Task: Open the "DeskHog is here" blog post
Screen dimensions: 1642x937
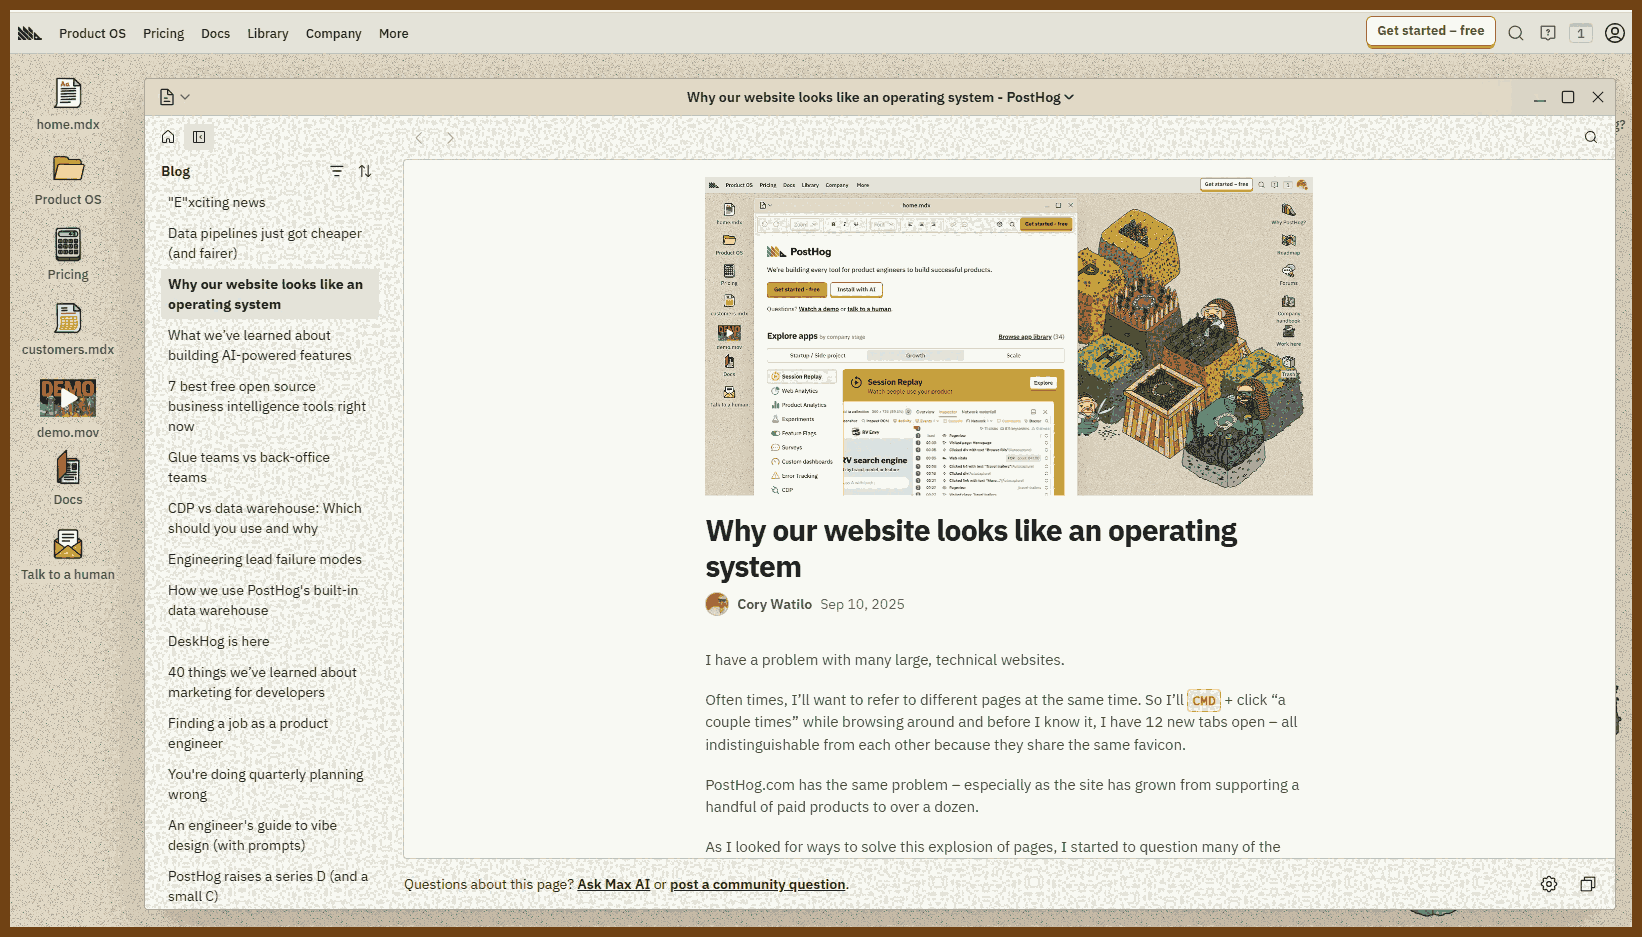Action: click(x=218, y=641)
